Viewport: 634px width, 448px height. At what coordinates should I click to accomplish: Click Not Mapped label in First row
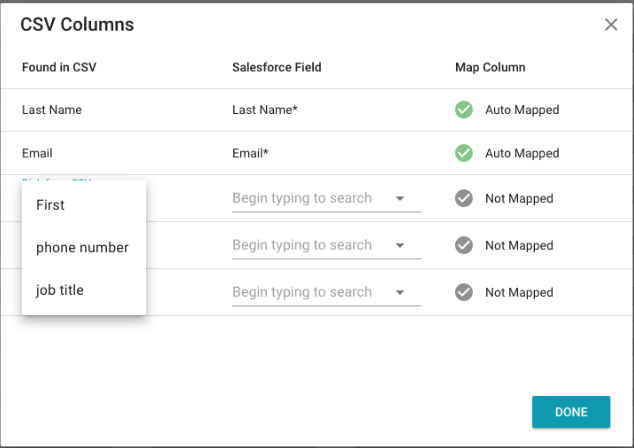pyautogui.click(x=519, y=199)
